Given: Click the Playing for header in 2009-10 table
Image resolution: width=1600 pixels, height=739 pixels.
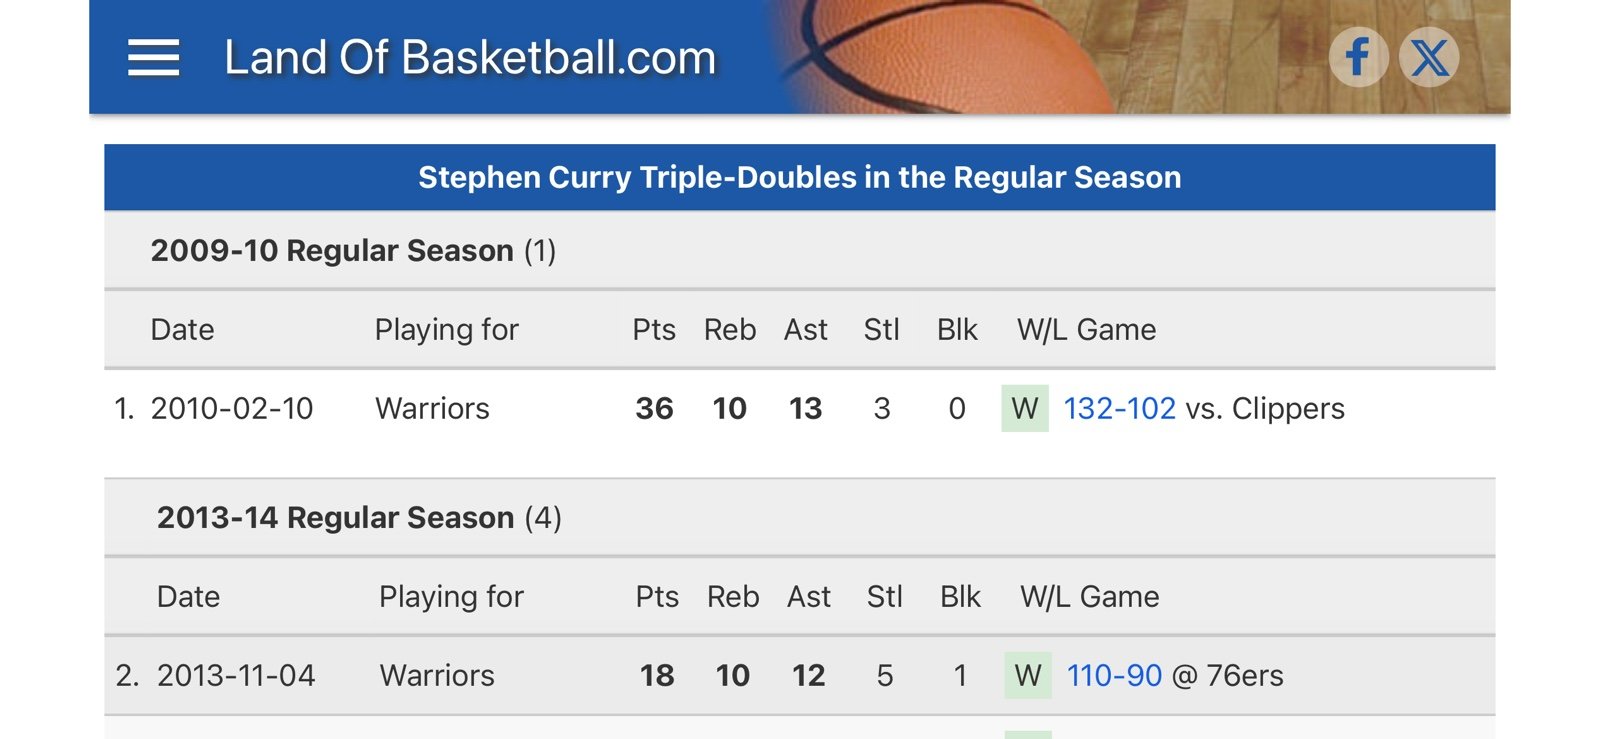Looking at the screenshot, I should [x=446, y=329].
